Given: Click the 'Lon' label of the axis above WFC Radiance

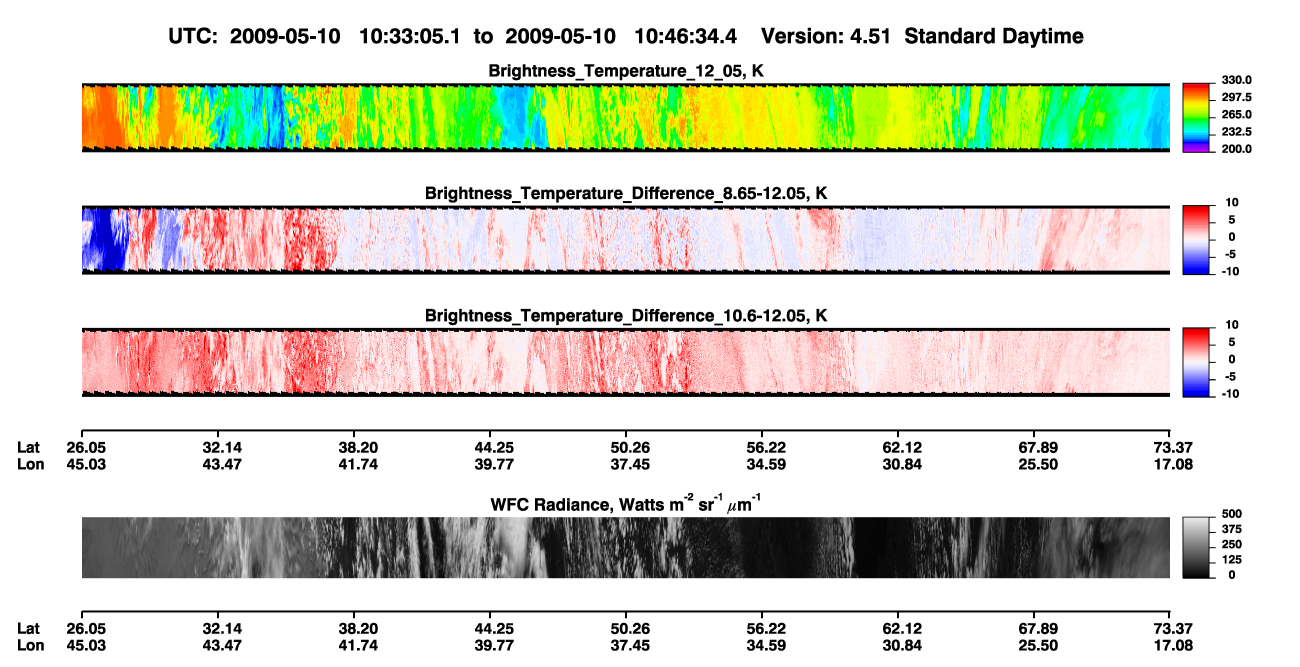Looking at the screenshot, I should click(x=29, y=464).
